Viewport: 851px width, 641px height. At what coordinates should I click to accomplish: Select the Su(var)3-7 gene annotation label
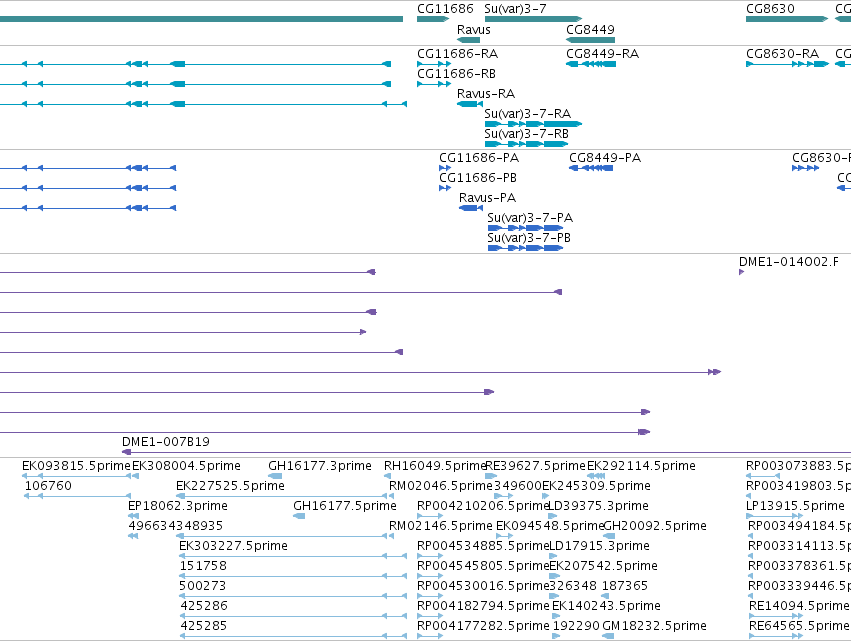tap(515, 9)
